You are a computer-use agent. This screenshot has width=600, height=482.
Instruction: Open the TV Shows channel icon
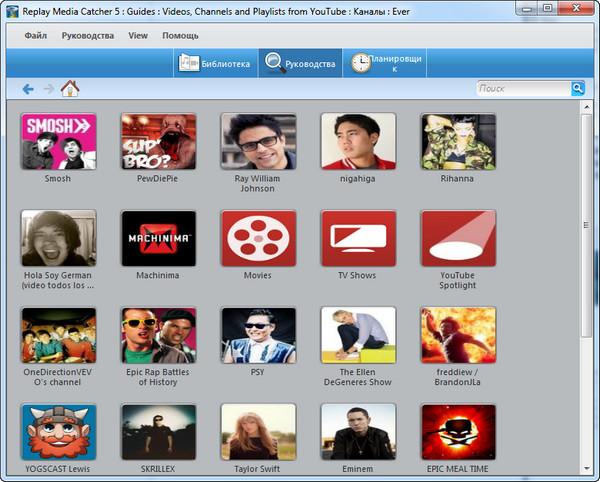(x=358, y=238)
